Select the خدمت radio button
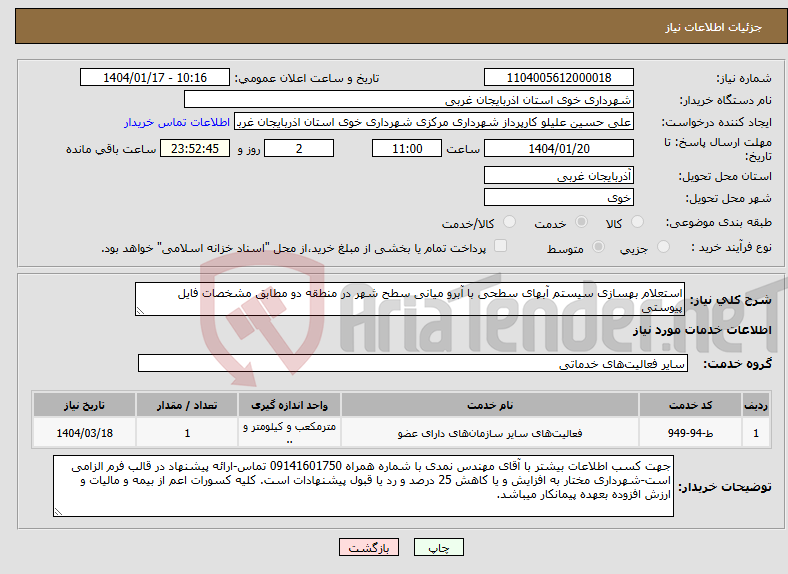Viewport: 788px width, 574px height. click(581, 222)
